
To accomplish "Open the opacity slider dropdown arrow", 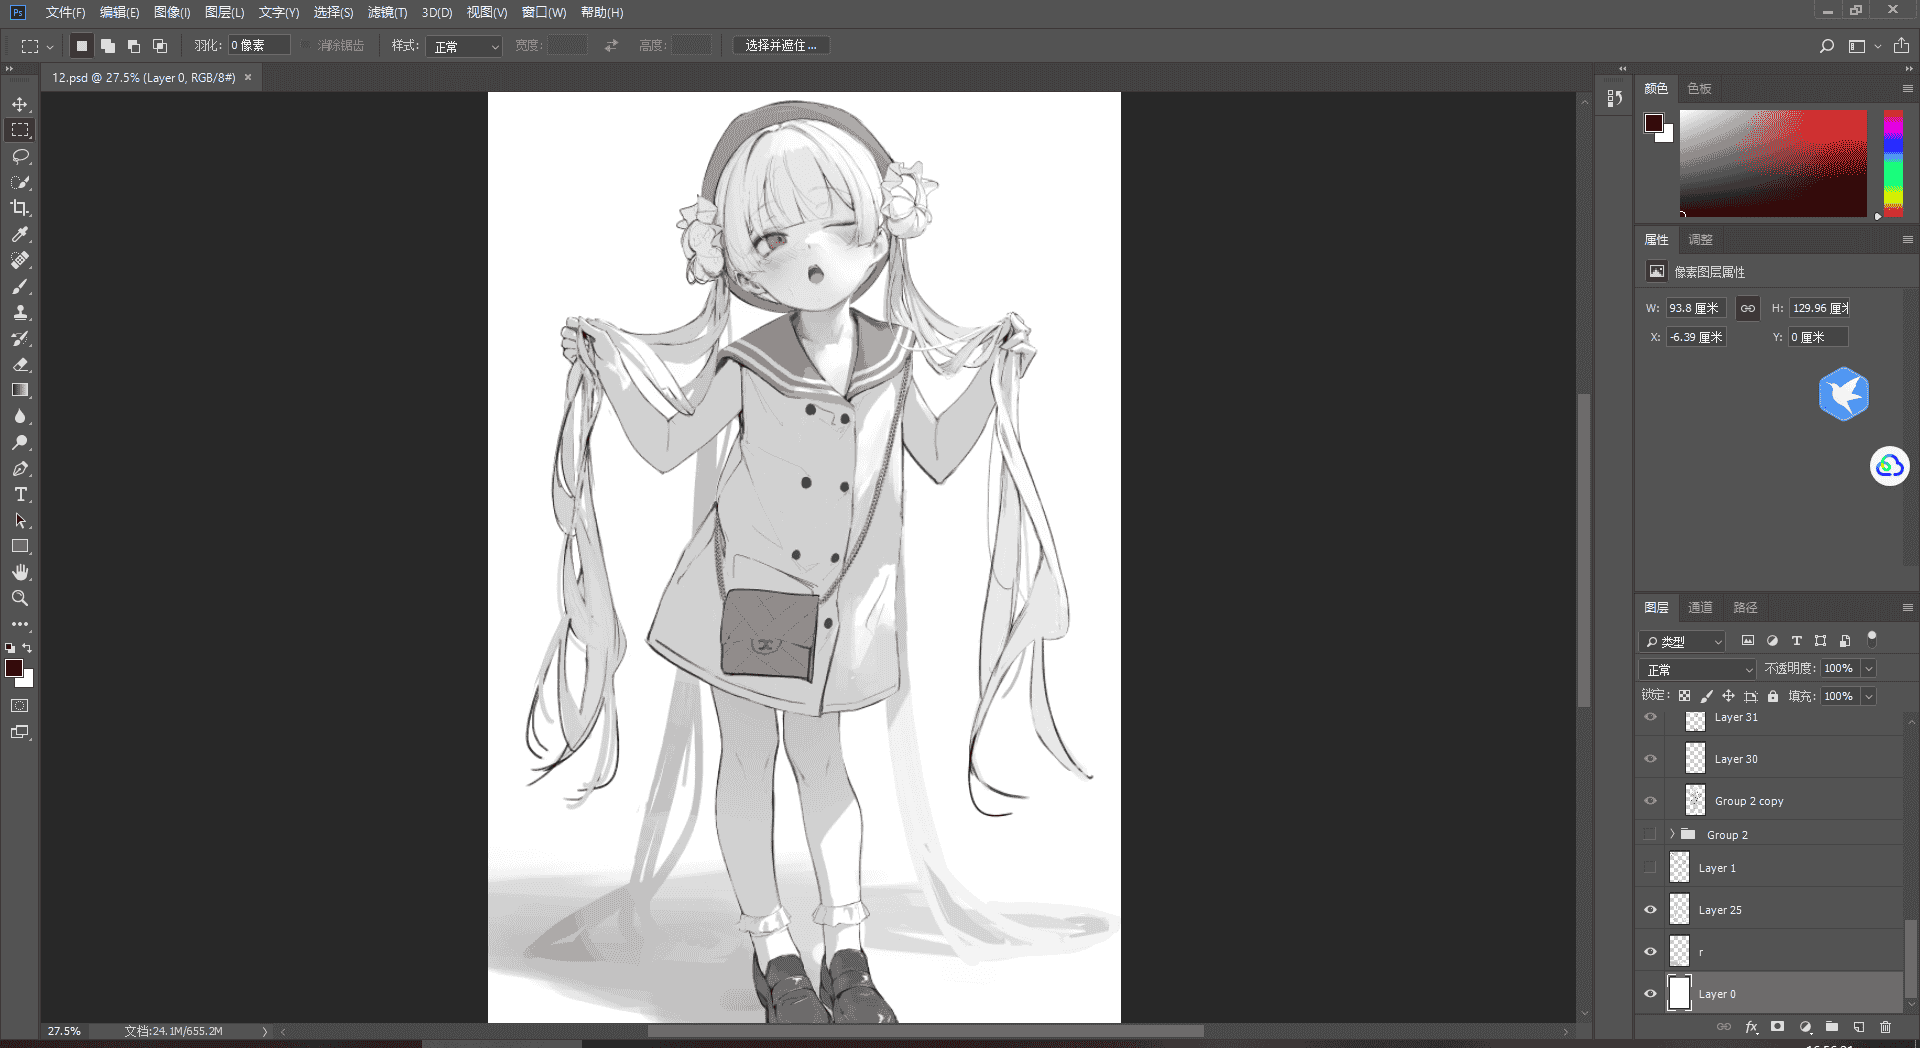I will pos(1868,668).
